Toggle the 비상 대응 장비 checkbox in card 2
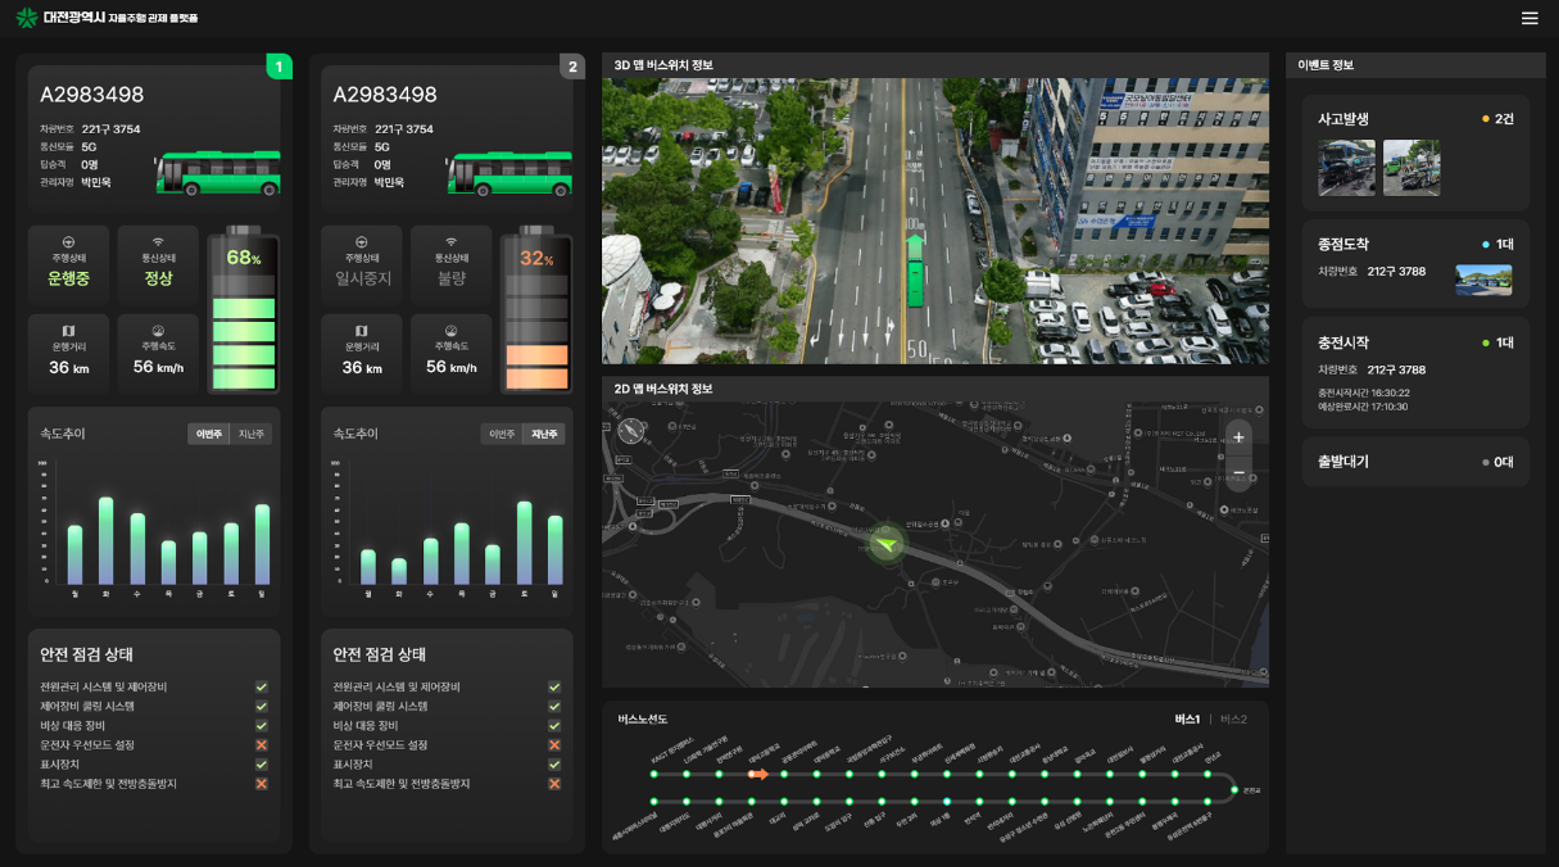The image size is (1559, 867). click(x=554, y=726)
